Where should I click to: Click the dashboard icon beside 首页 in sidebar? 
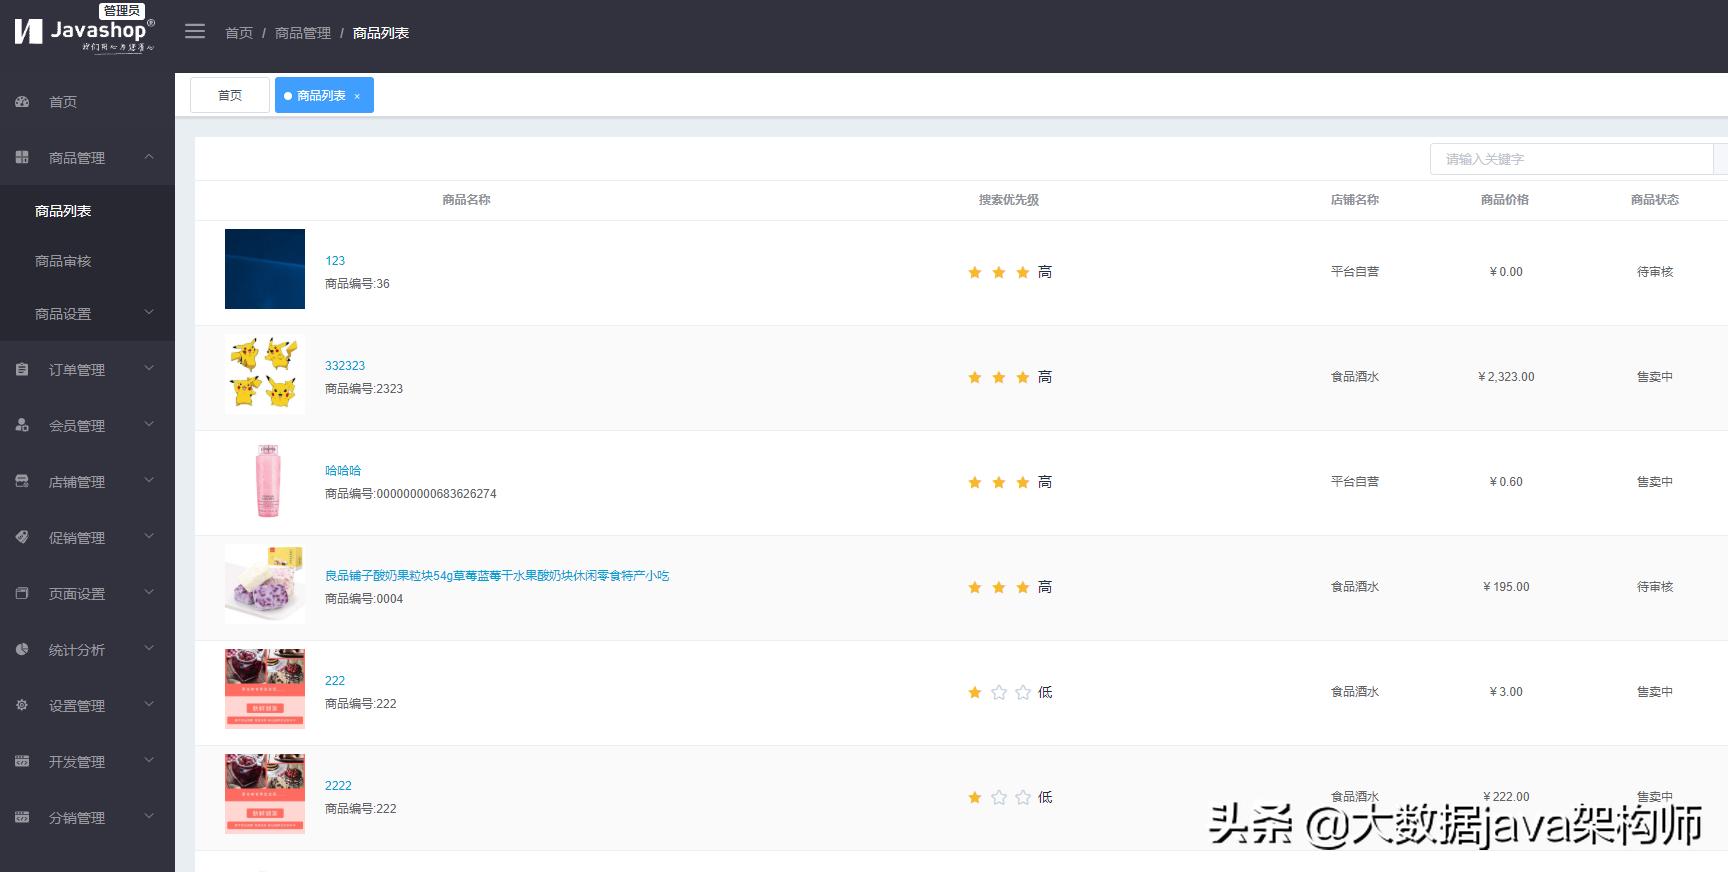click(x=22, y=102)
